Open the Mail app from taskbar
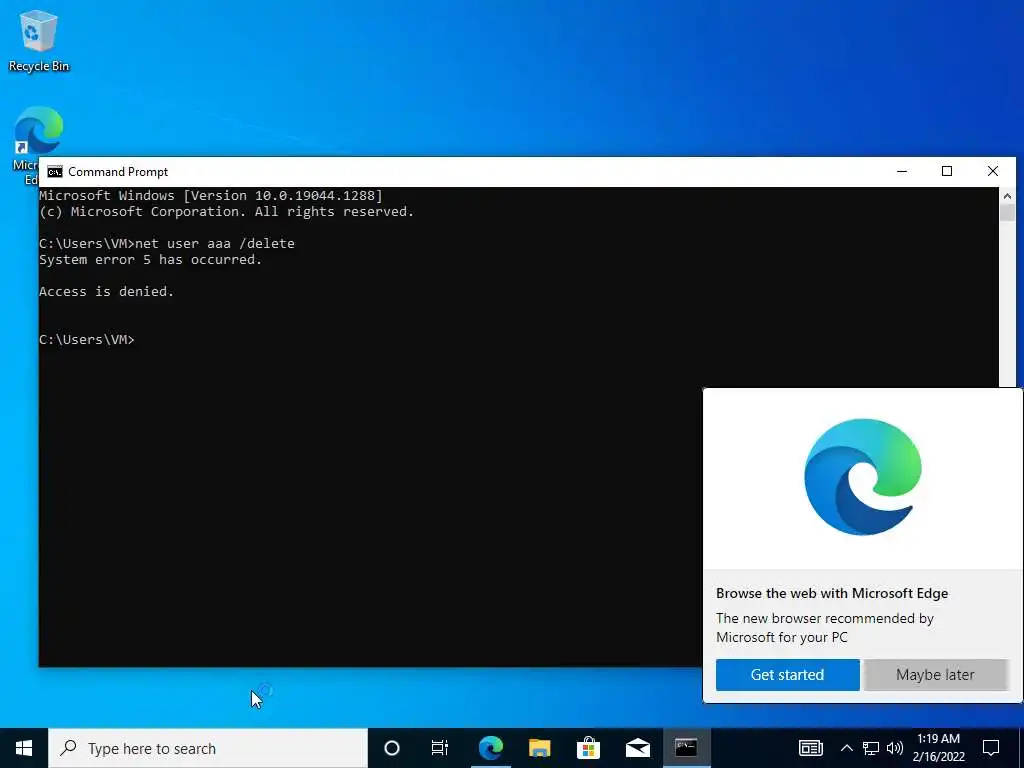Viewport: 1024px width, 768px height. 637,748
